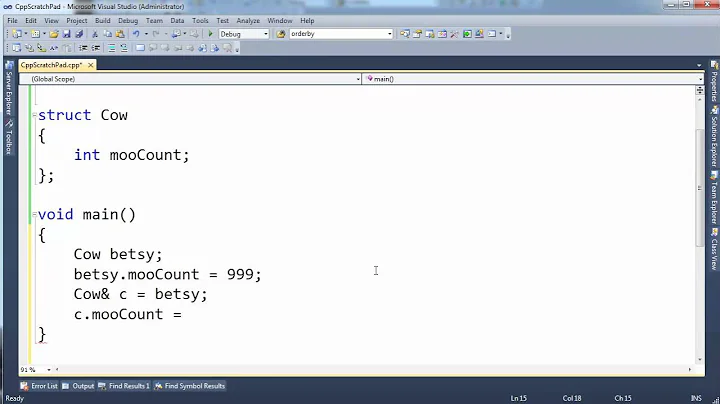Click the New Project toolbar icon
Viewport: 720px width, 404px height.
pos(17,34)
